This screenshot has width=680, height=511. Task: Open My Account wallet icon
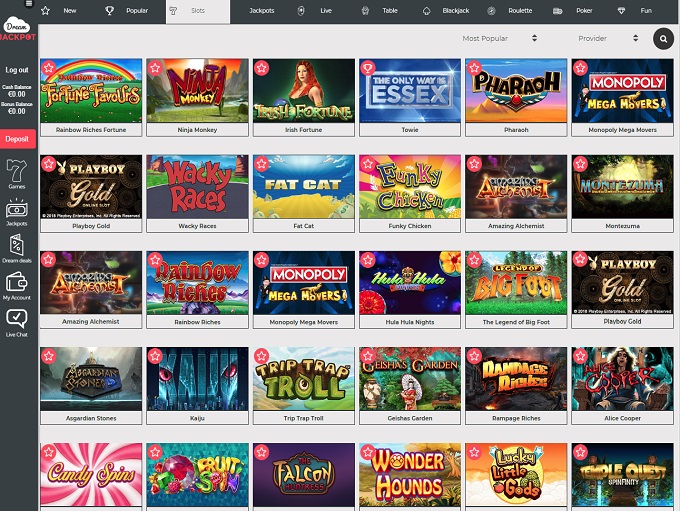17,285
